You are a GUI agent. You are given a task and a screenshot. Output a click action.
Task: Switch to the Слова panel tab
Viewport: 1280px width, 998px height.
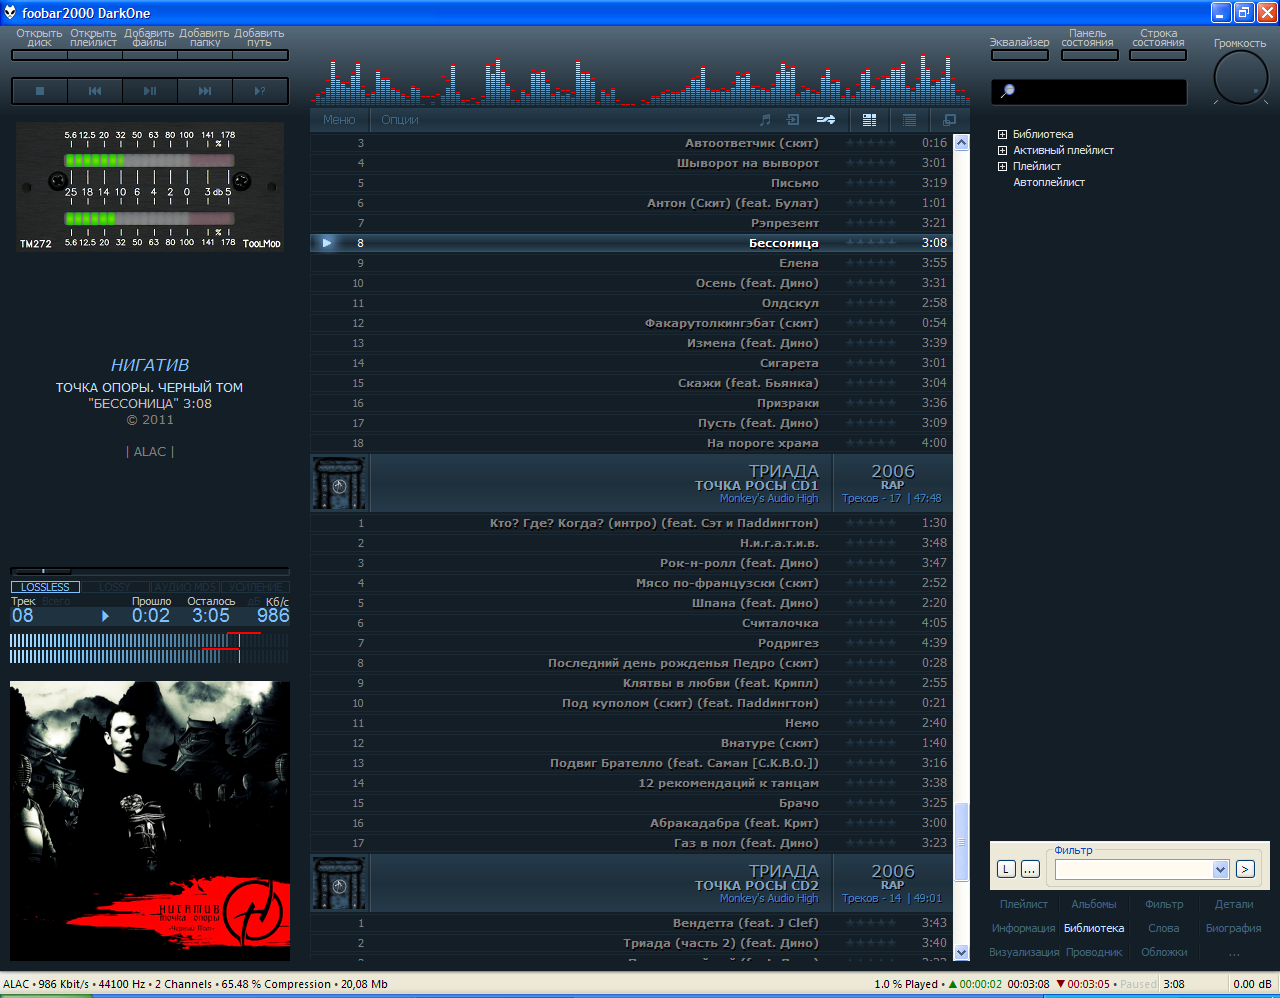click(1164, 928)
